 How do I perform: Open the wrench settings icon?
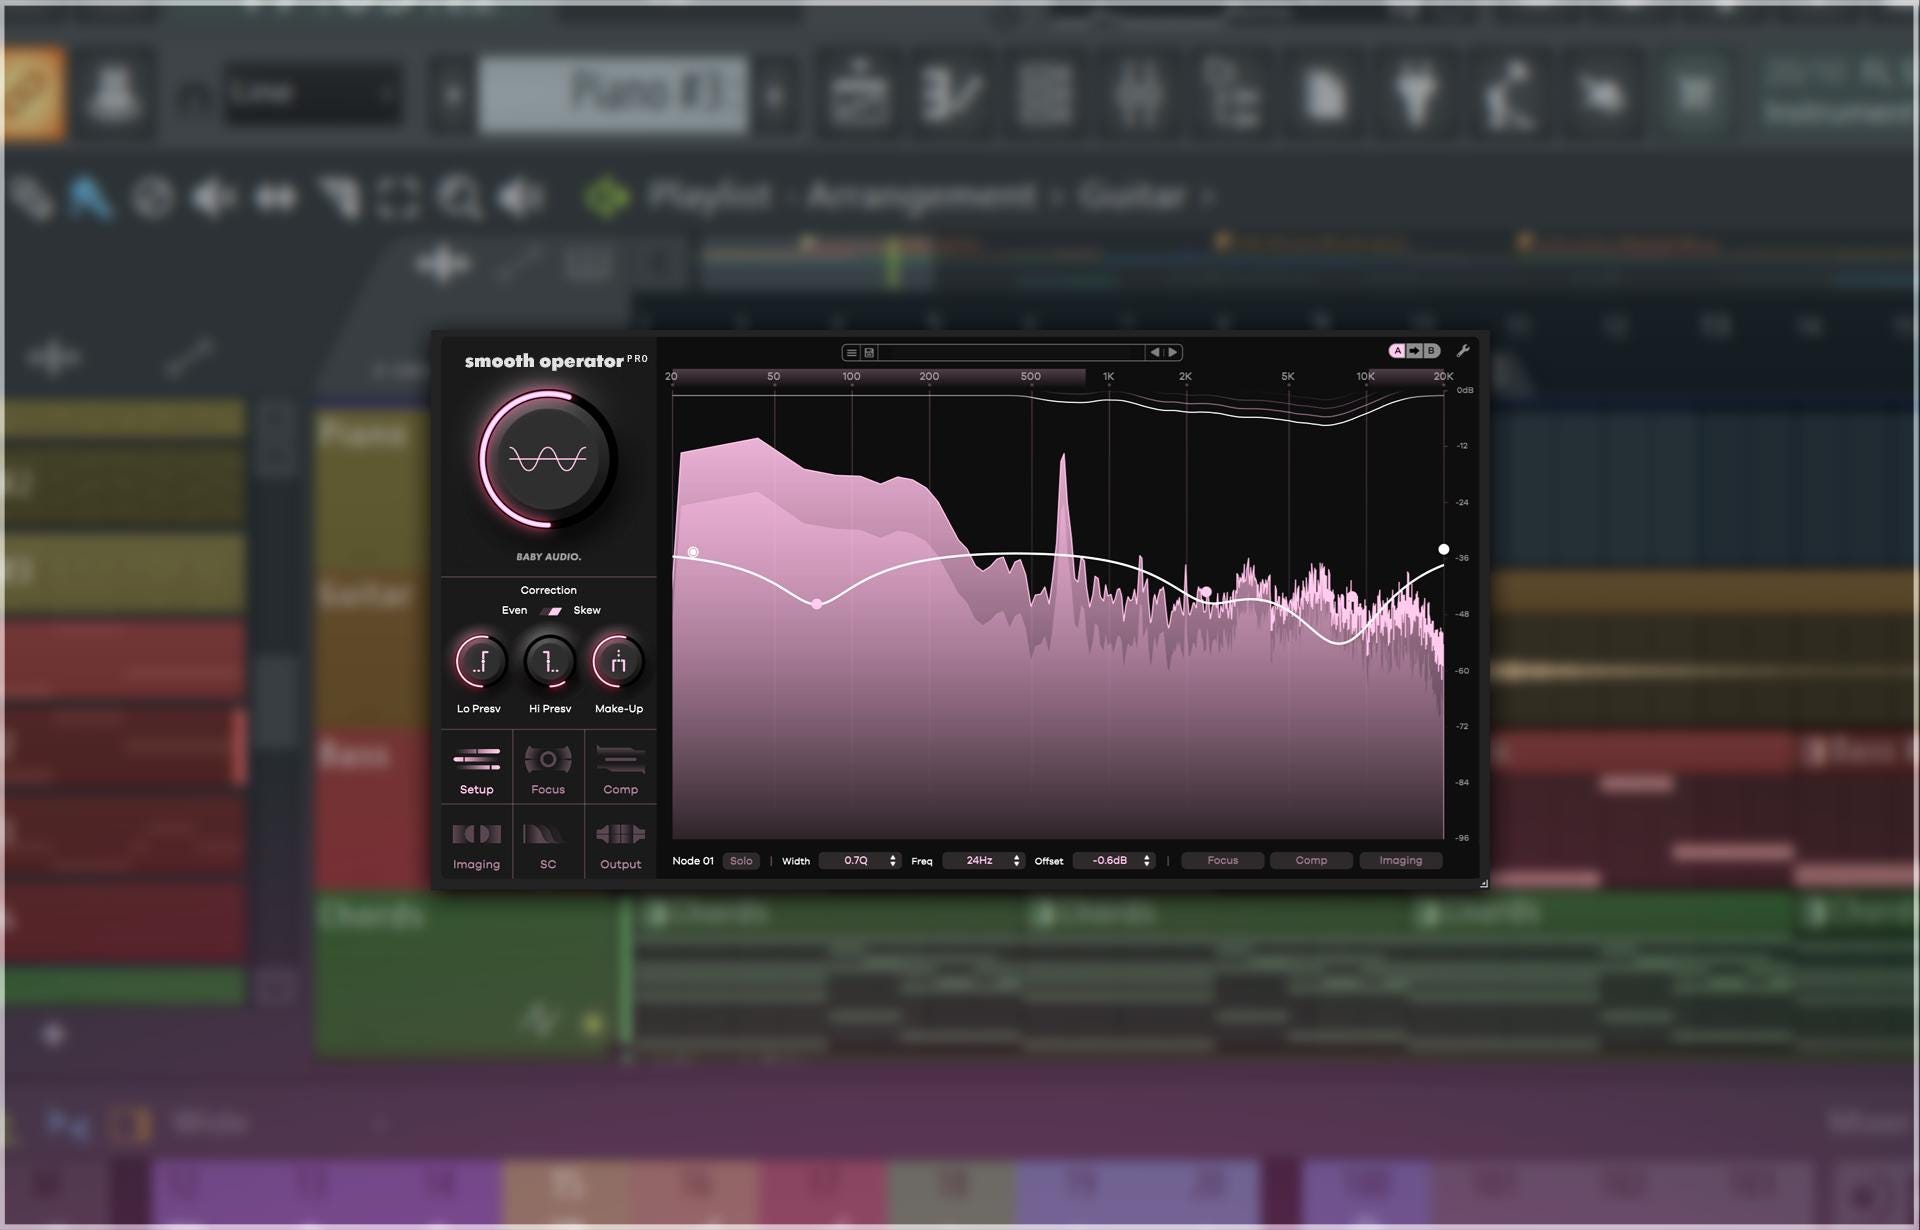tap(1462, 351)
